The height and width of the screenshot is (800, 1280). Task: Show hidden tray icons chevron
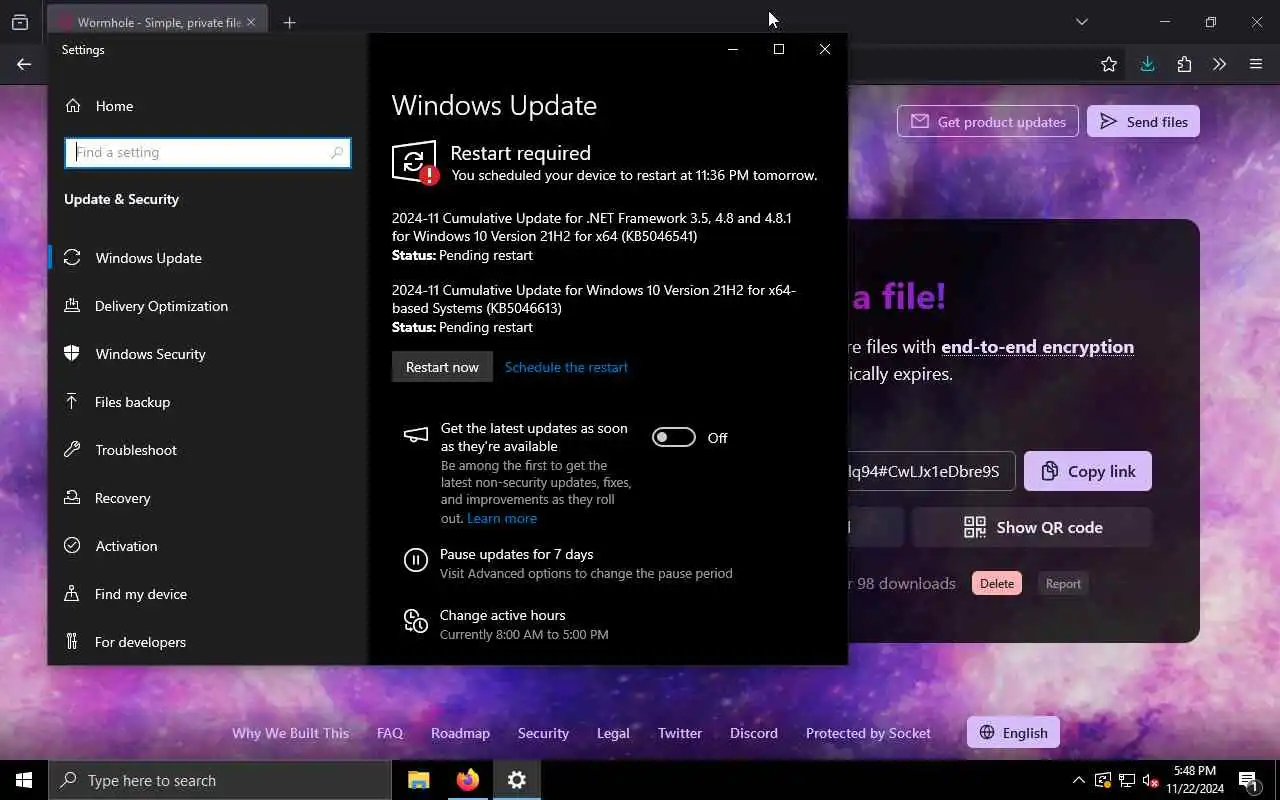(x=1078, y=780)
